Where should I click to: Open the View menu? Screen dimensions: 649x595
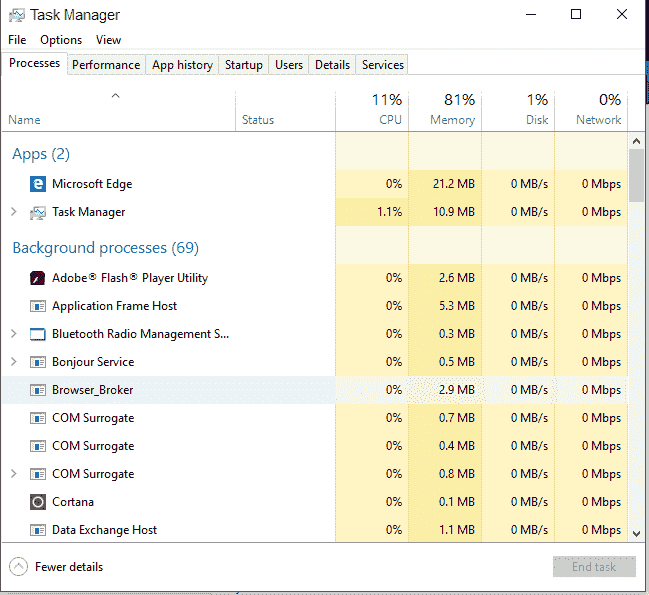[x=108, y=40]
